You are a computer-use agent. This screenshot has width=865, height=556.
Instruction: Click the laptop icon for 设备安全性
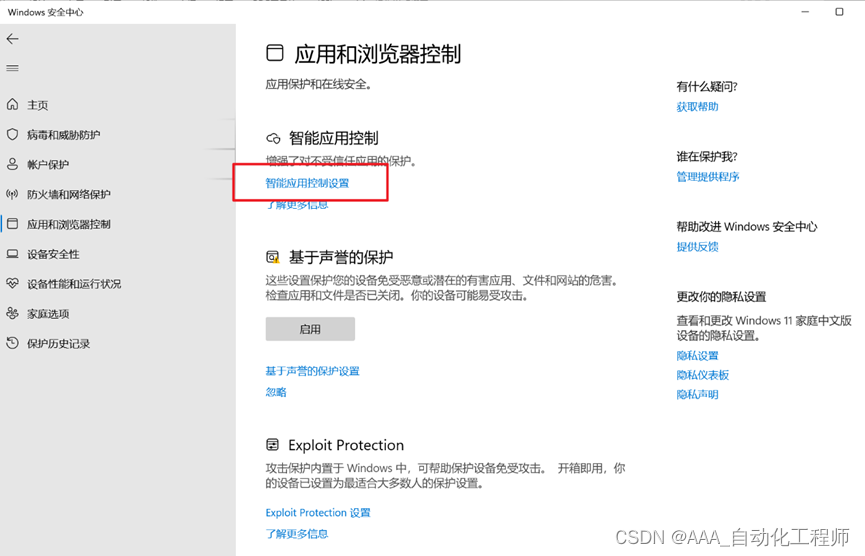(12, 253)
